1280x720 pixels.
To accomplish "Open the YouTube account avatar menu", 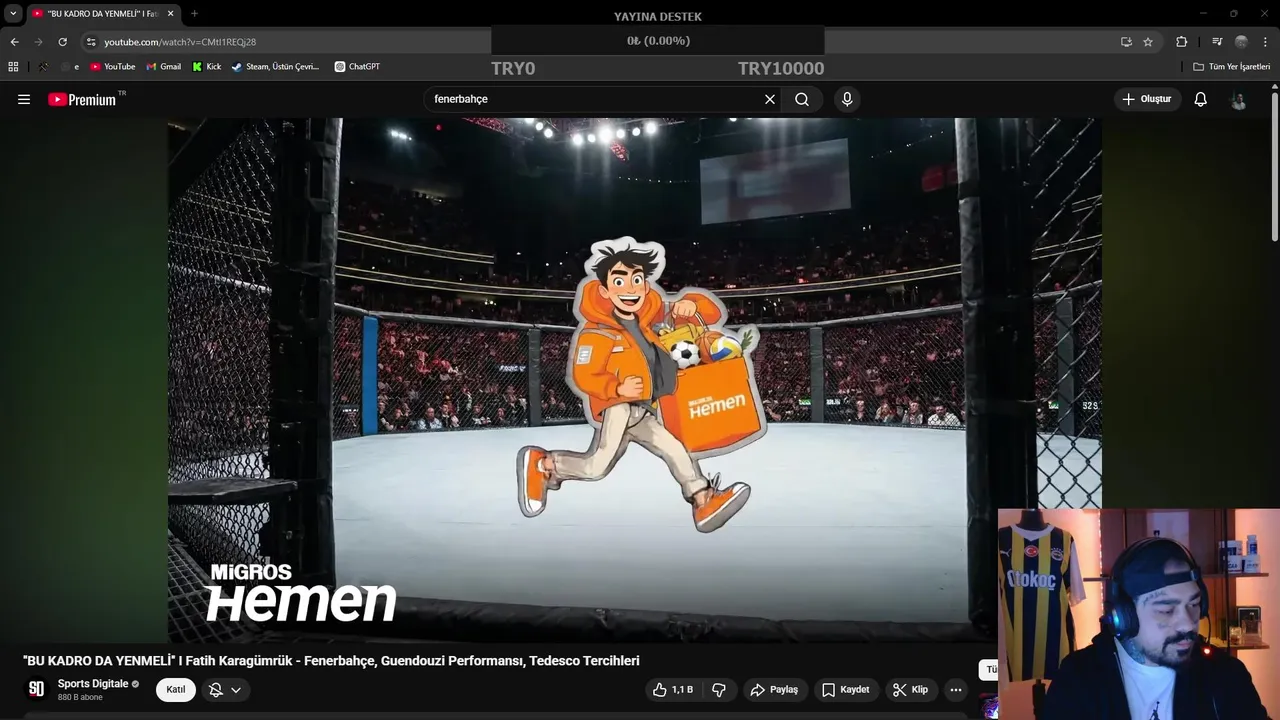I will 1239,100.
